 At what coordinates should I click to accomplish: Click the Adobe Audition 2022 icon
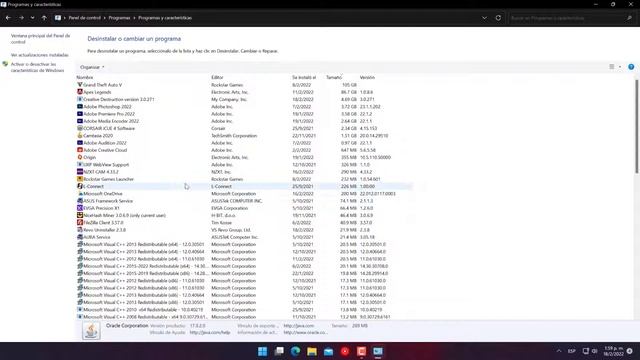click(80, 143)
